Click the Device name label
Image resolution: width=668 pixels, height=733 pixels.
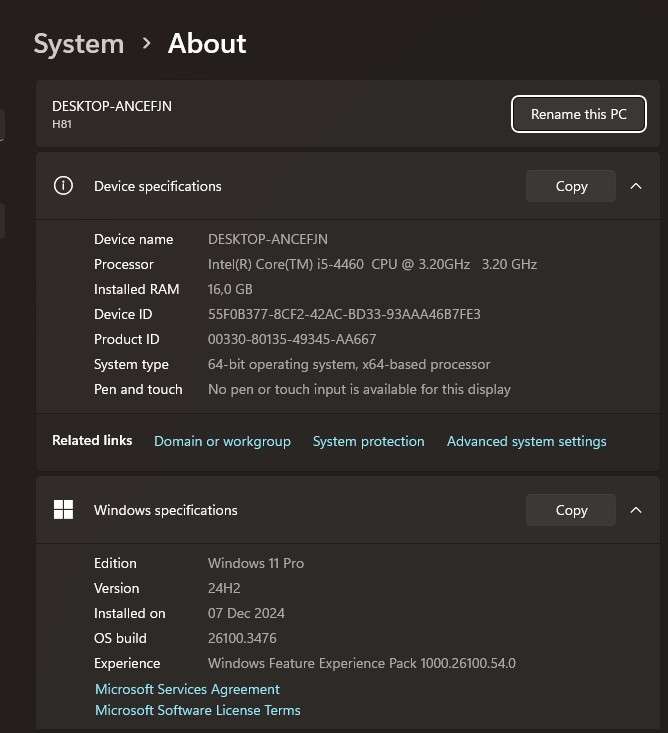(133, 239)
